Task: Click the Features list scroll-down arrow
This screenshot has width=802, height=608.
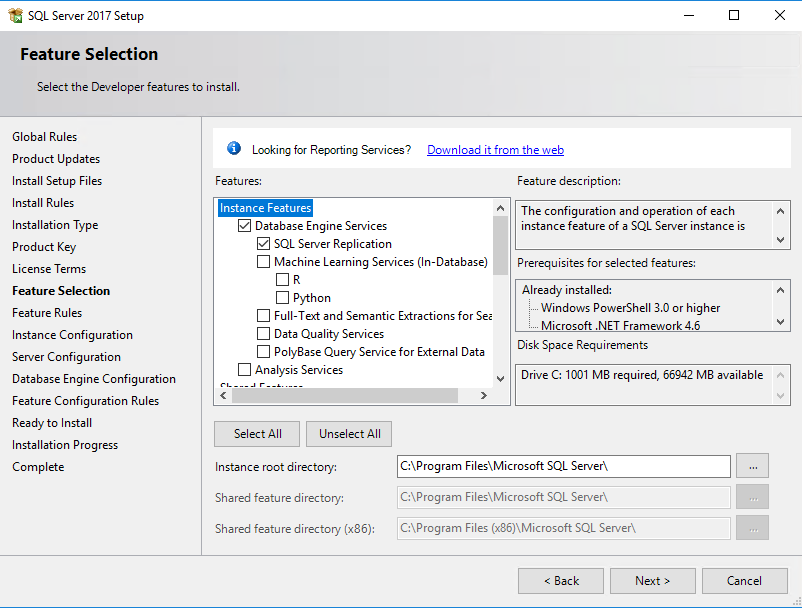Action: 500,378
